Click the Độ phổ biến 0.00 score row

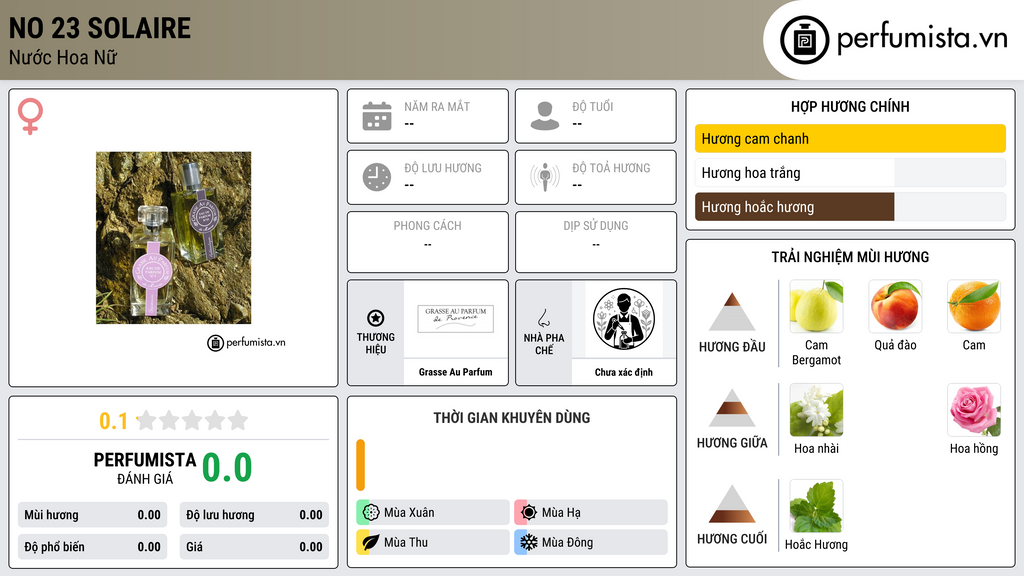coord(93,547)
